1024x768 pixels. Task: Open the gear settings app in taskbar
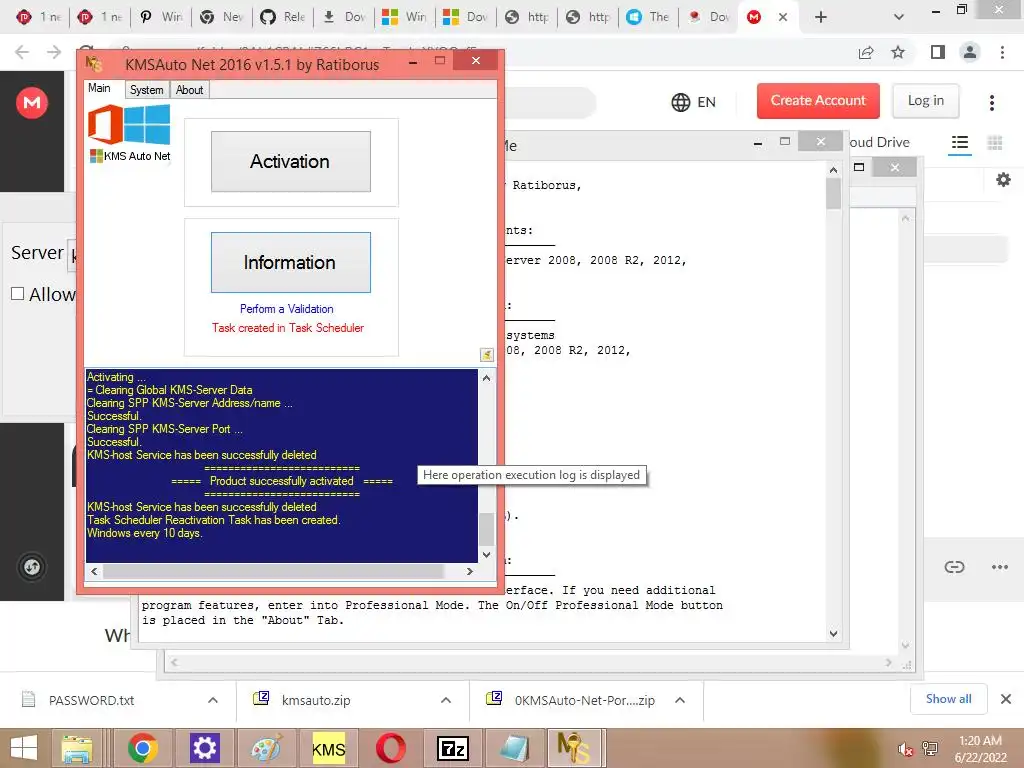pos(204,748)
